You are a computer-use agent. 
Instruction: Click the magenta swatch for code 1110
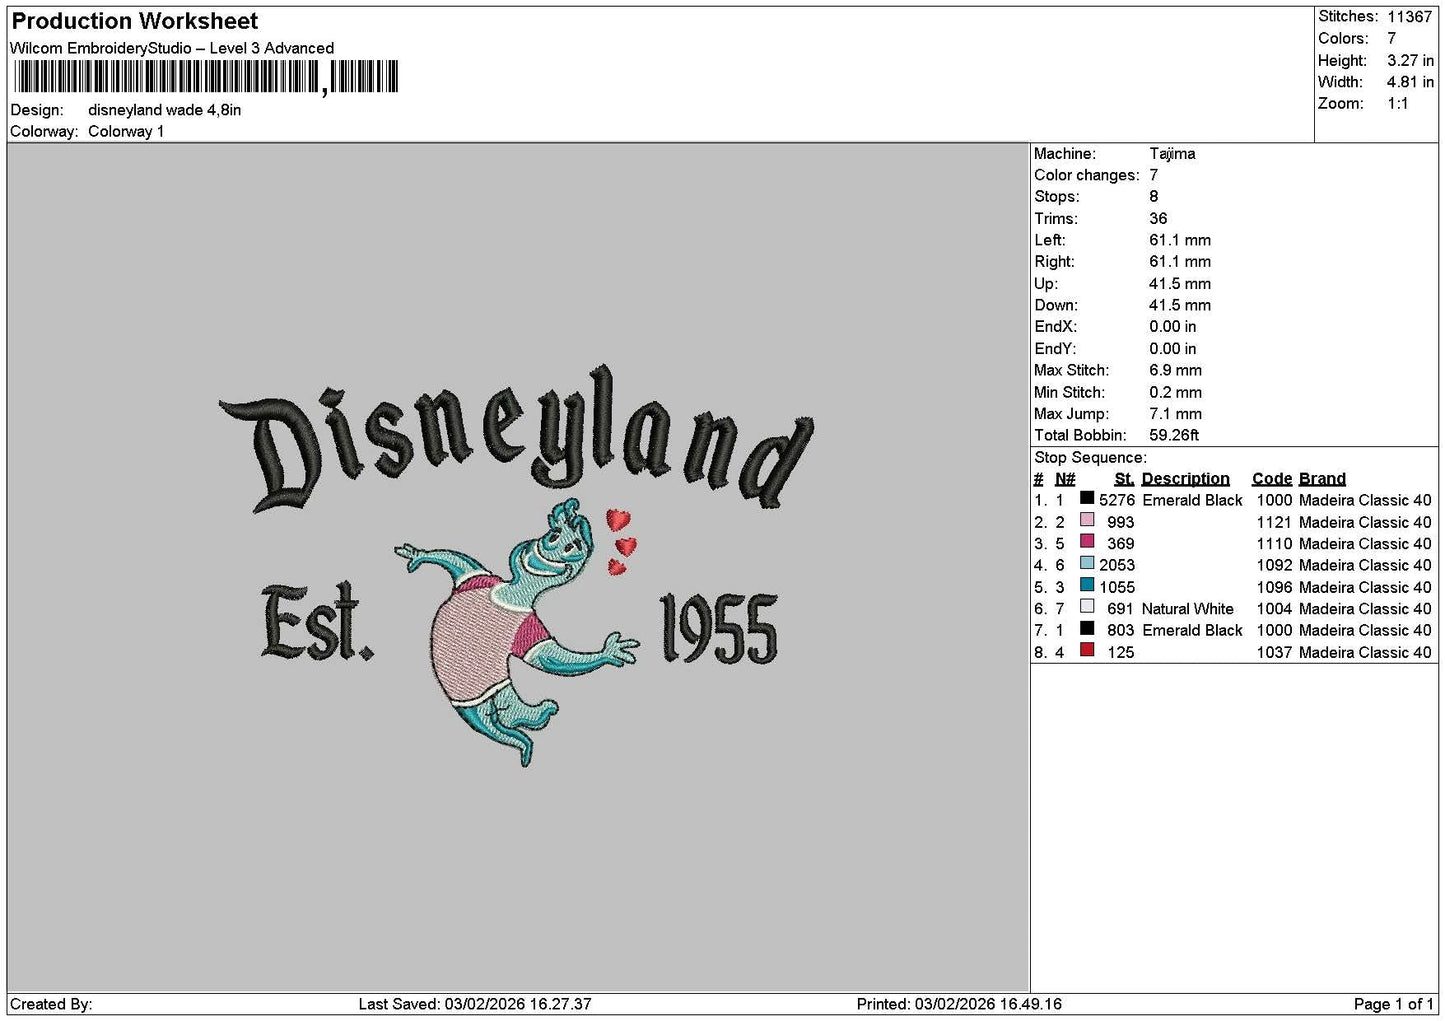[x=1087, y=542]
